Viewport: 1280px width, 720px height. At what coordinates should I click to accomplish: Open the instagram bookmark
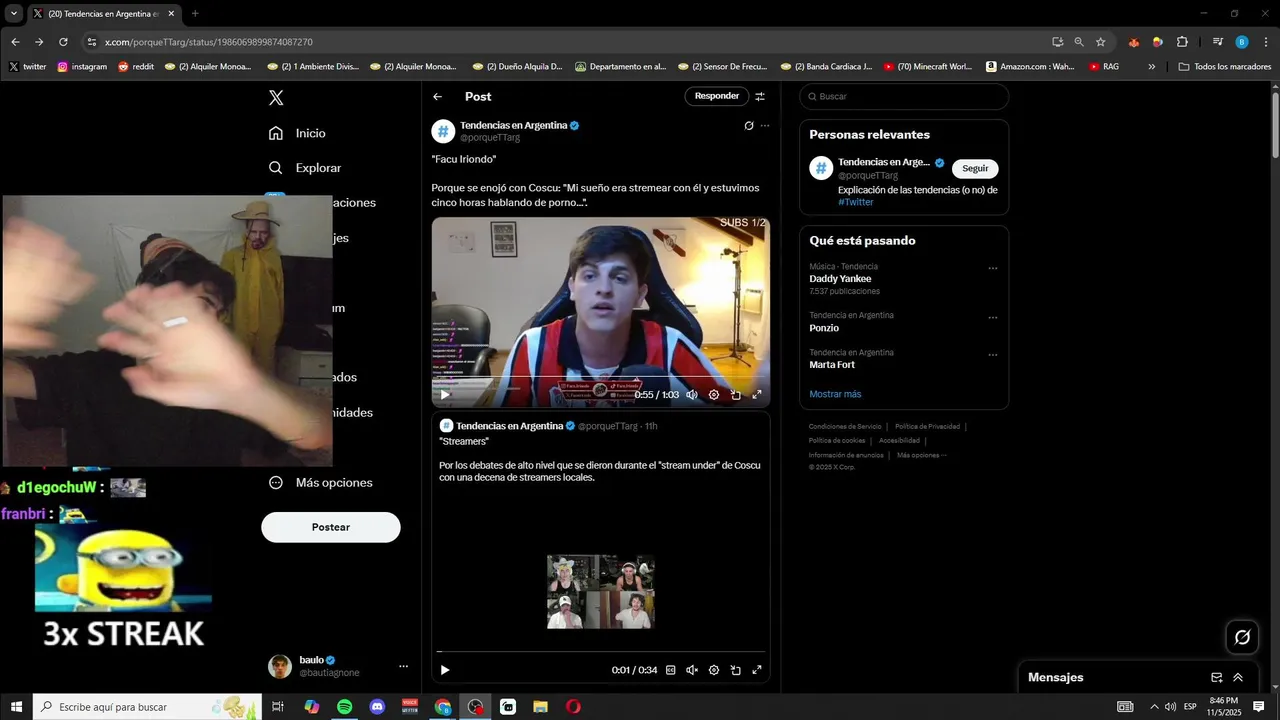tap(82, 67)
